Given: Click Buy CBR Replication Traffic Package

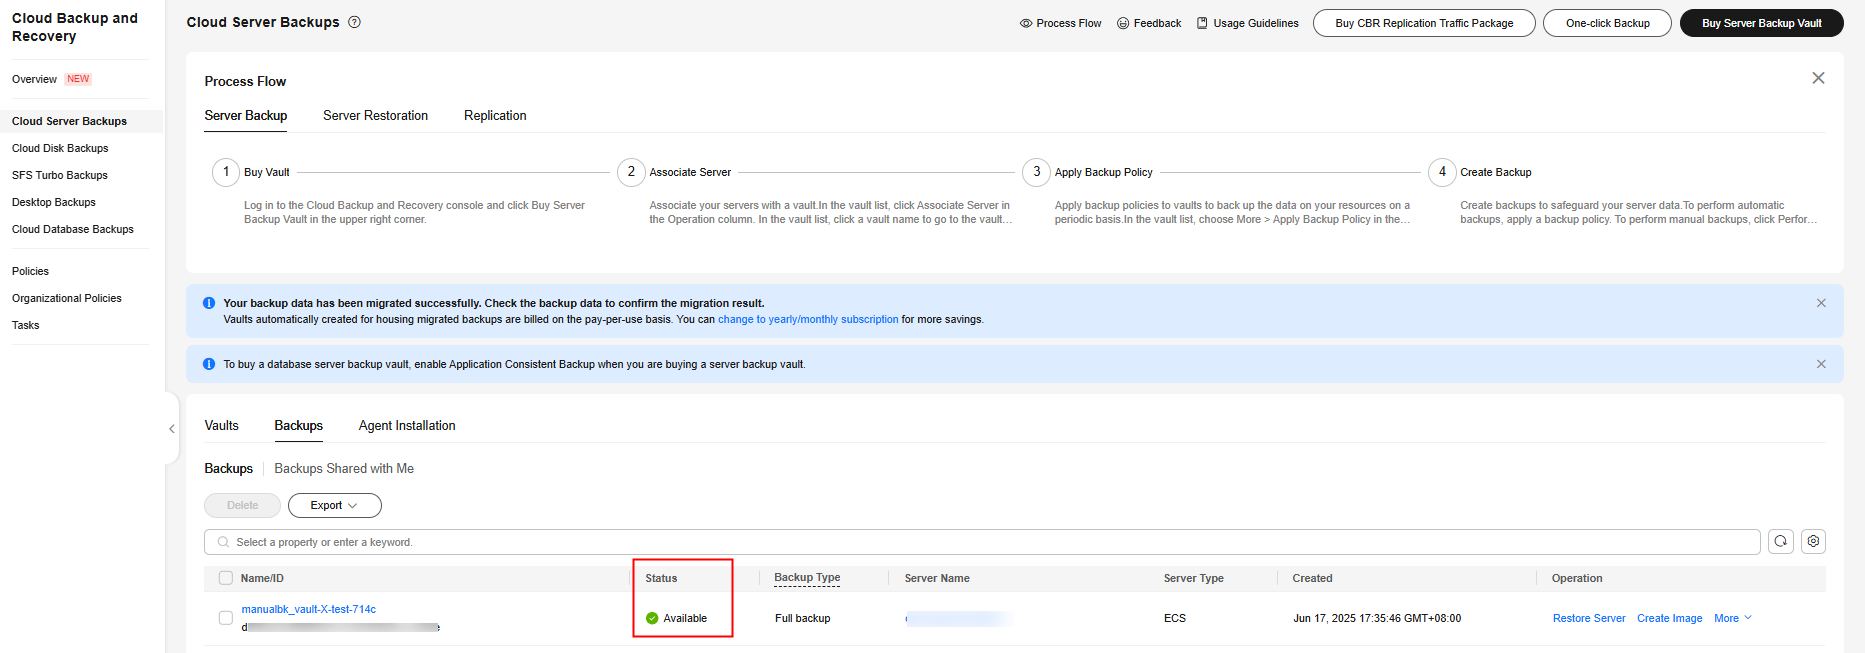Looking at the screenshot, I should pos(1424,23).
